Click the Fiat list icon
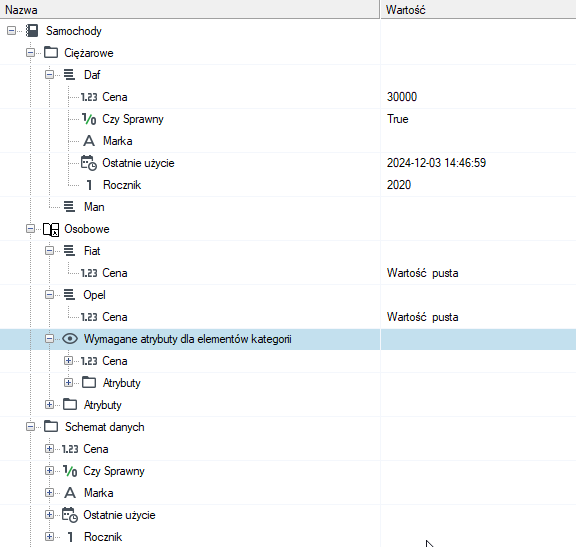 pos(69,251)
